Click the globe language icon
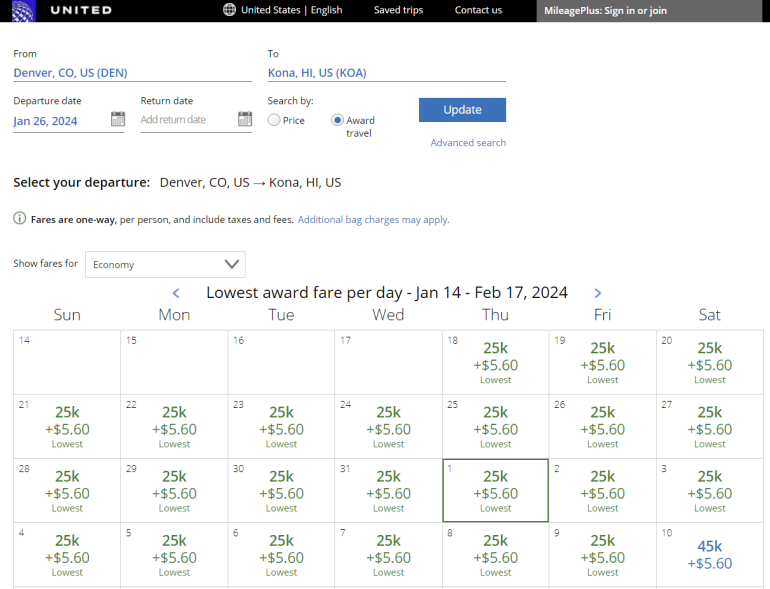770x589 pixels. (230, 10)
